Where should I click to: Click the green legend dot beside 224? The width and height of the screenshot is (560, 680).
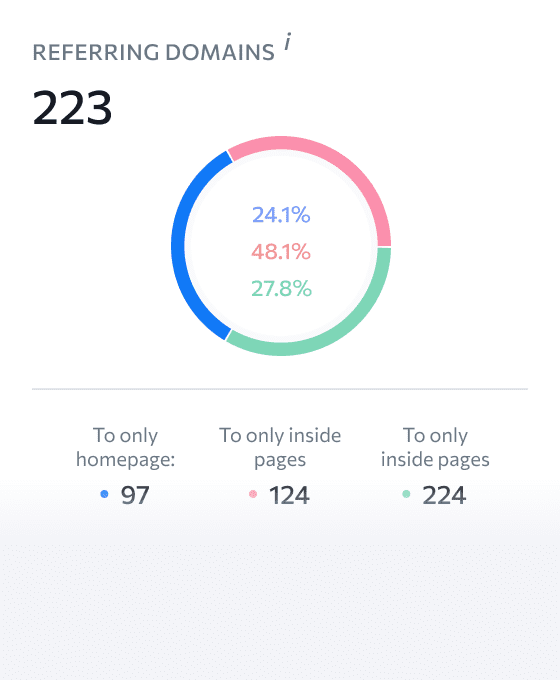click(406, 494)
